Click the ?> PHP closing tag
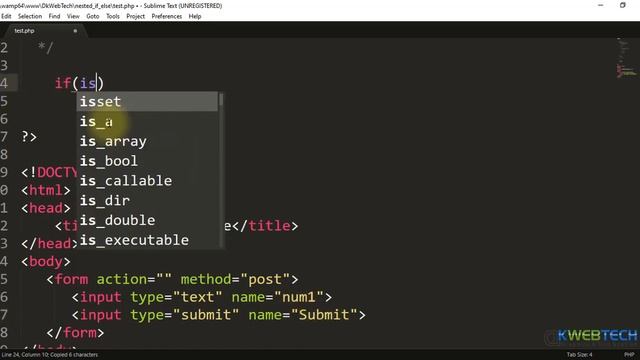The image size is (640, 360). (29, 136)
